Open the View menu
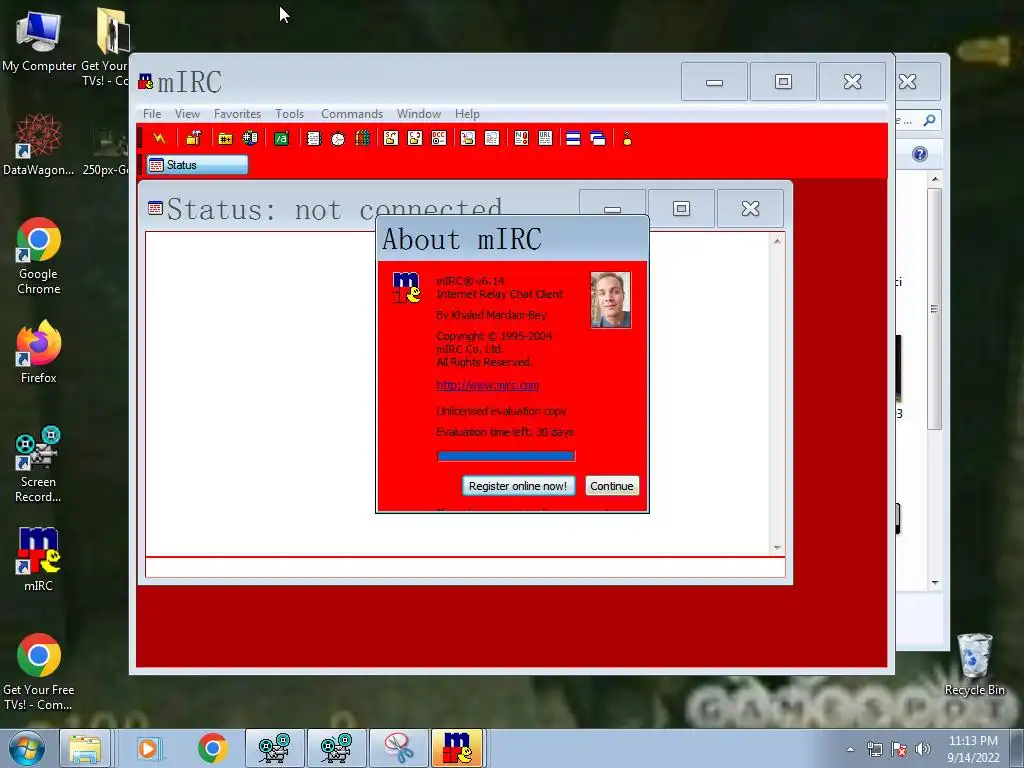Screen dimensions: 1024x768 [187, 114]
